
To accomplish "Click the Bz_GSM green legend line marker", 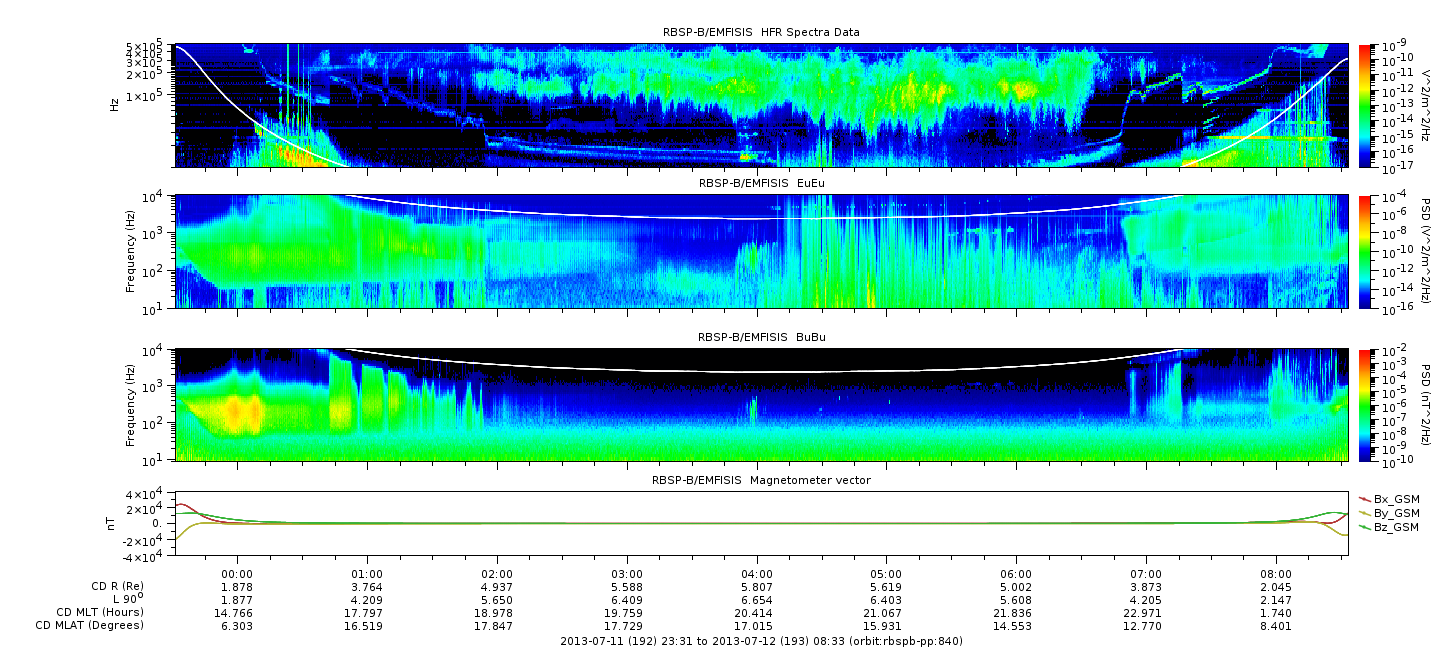I will 1365,526.
